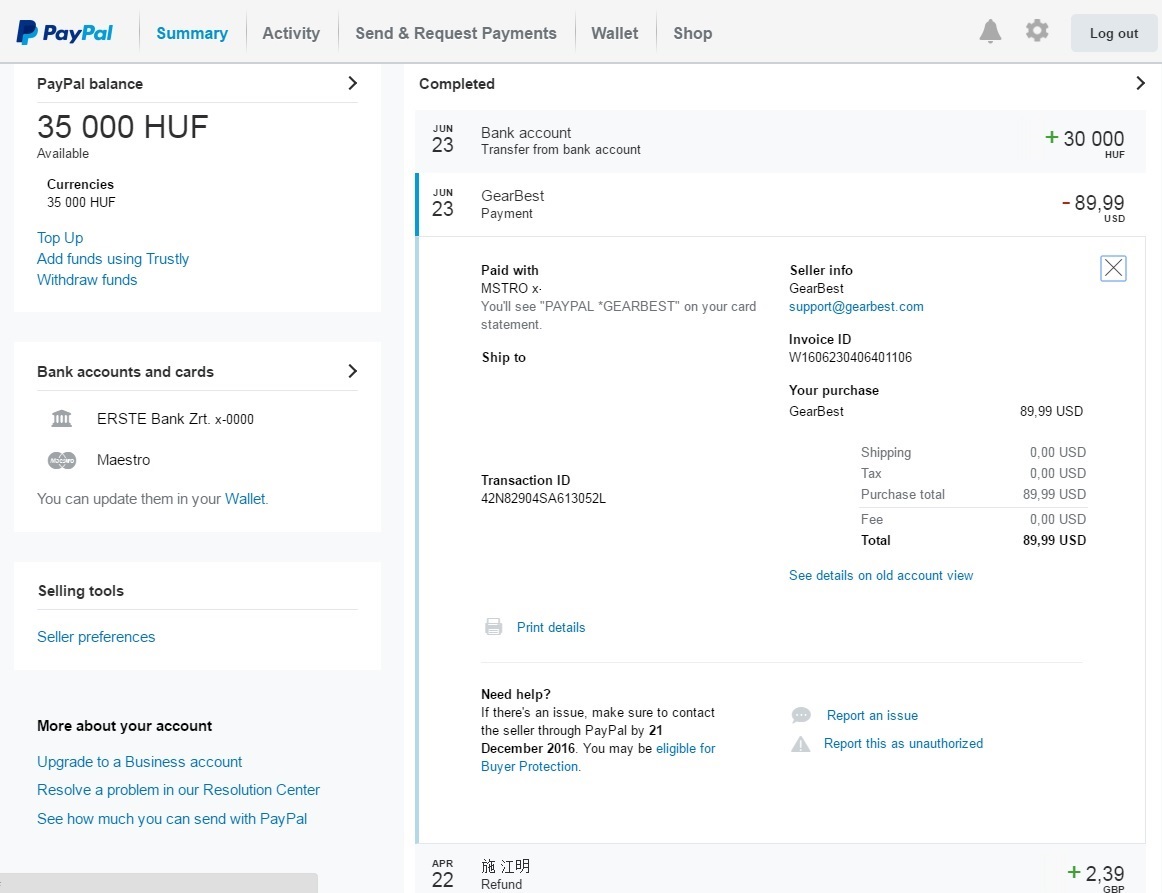Viewport: 1162px width, 893px height.
Task: Click the support@gearbest.com email link
Action: click(x=856, y=307)
